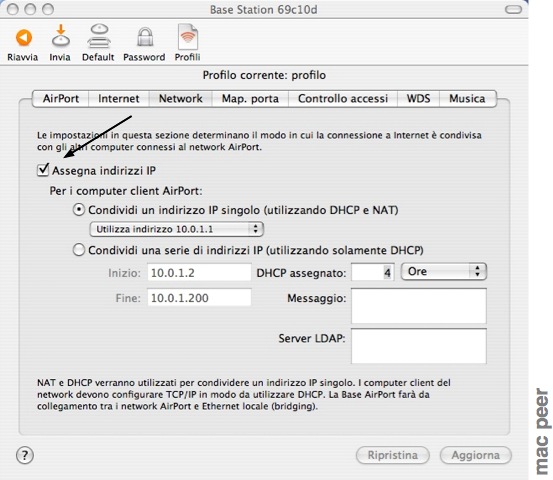Viewport: 553px width, 480px height.
Task: Click the Invia upload icon
Action: (61, 36)
